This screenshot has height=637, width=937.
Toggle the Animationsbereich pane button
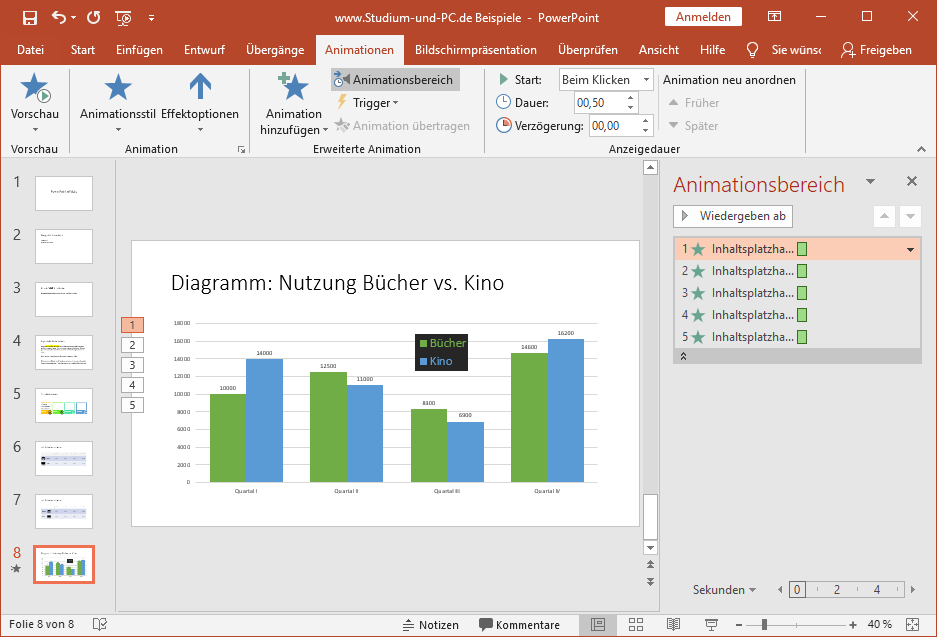[396, 79]
